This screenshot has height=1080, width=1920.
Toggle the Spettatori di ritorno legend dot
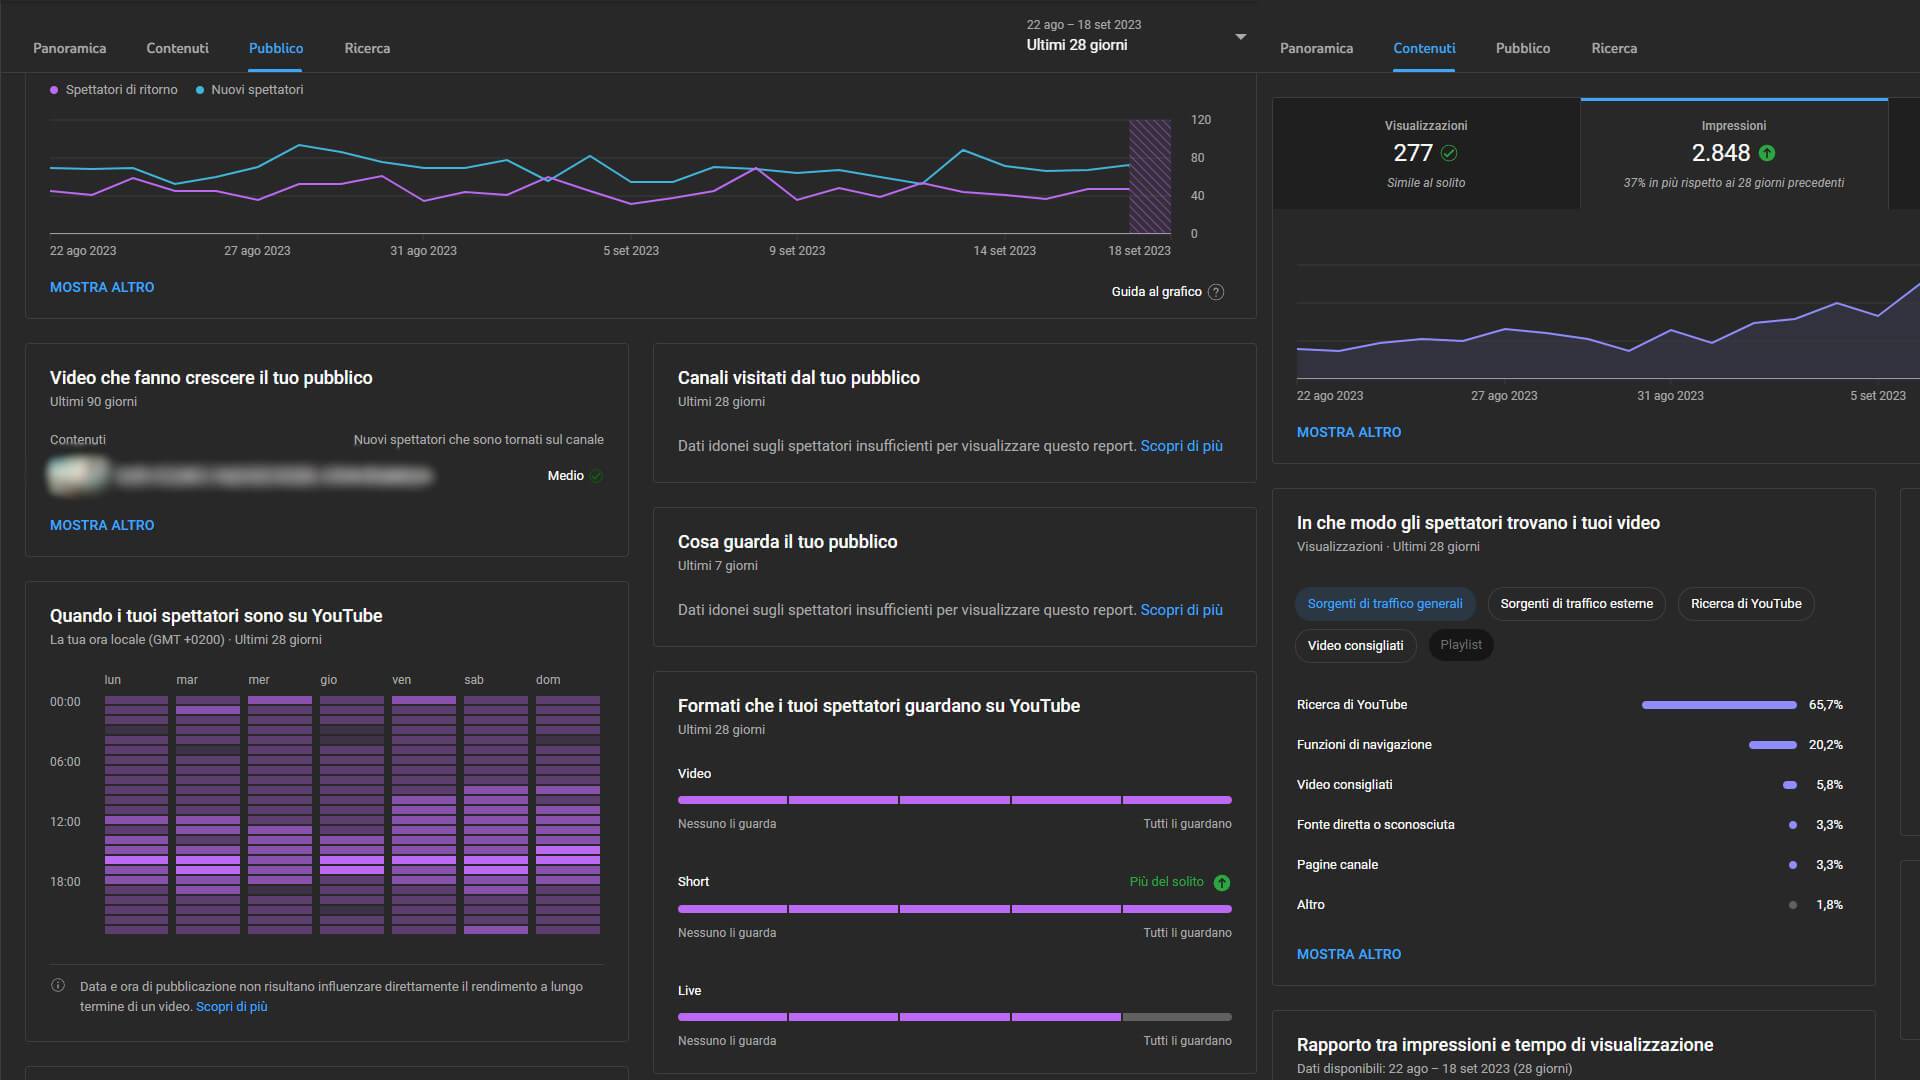(54, 90)
